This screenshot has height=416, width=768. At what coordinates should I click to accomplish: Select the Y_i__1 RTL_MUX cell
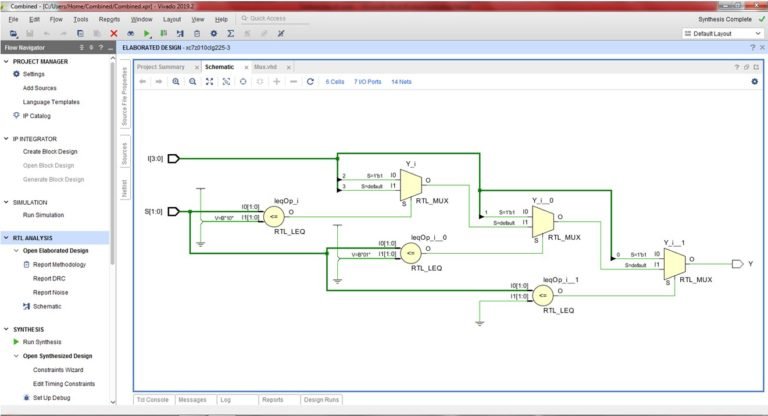click(675, 264)
